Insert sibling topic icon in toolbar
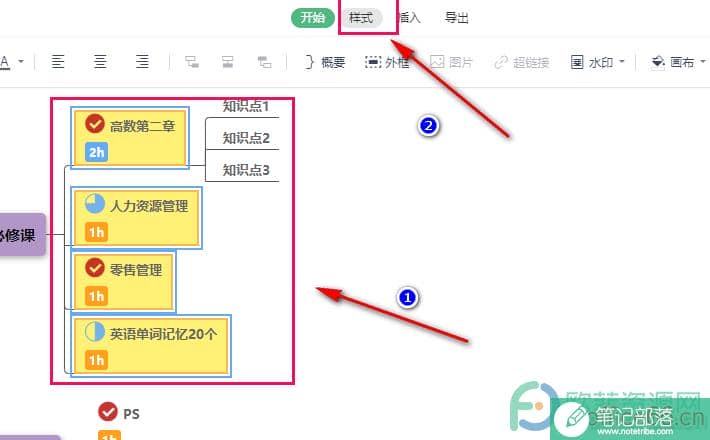Image resolution: width=710 pixels, height=440 pixels. click(227, 62)
